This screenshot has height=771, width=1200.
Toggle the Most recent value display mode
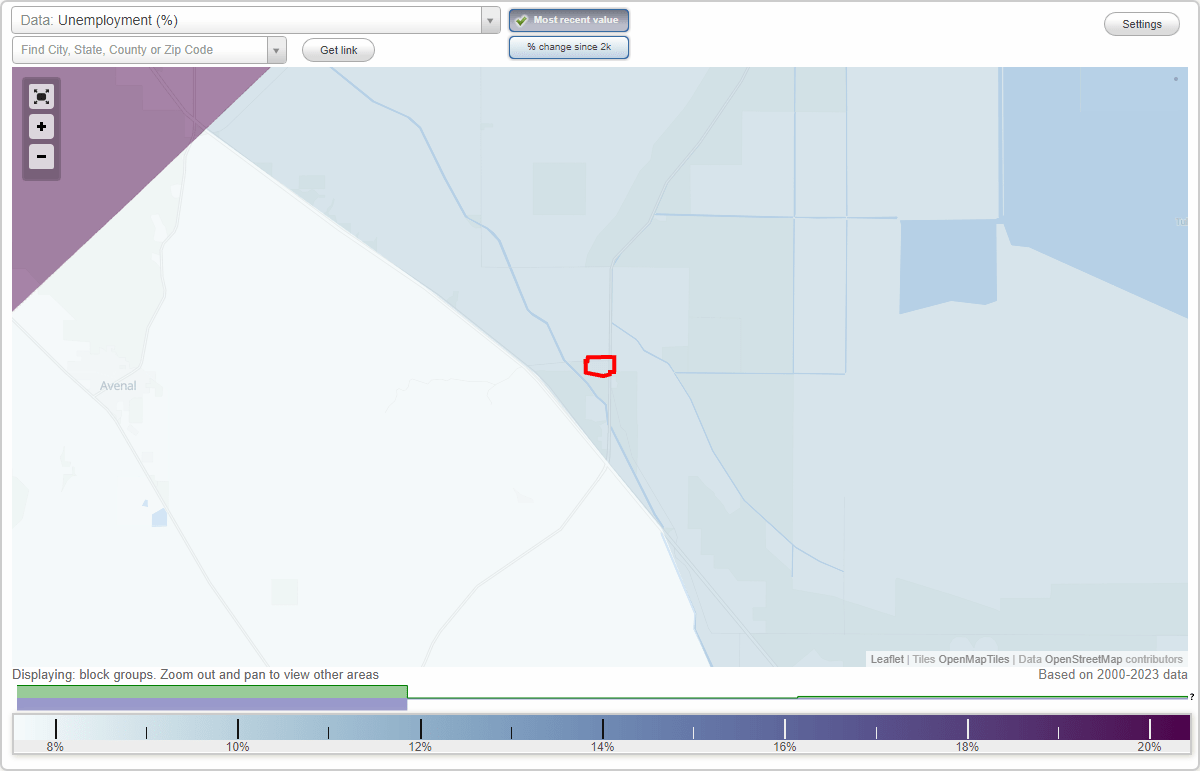pos(569,20)
